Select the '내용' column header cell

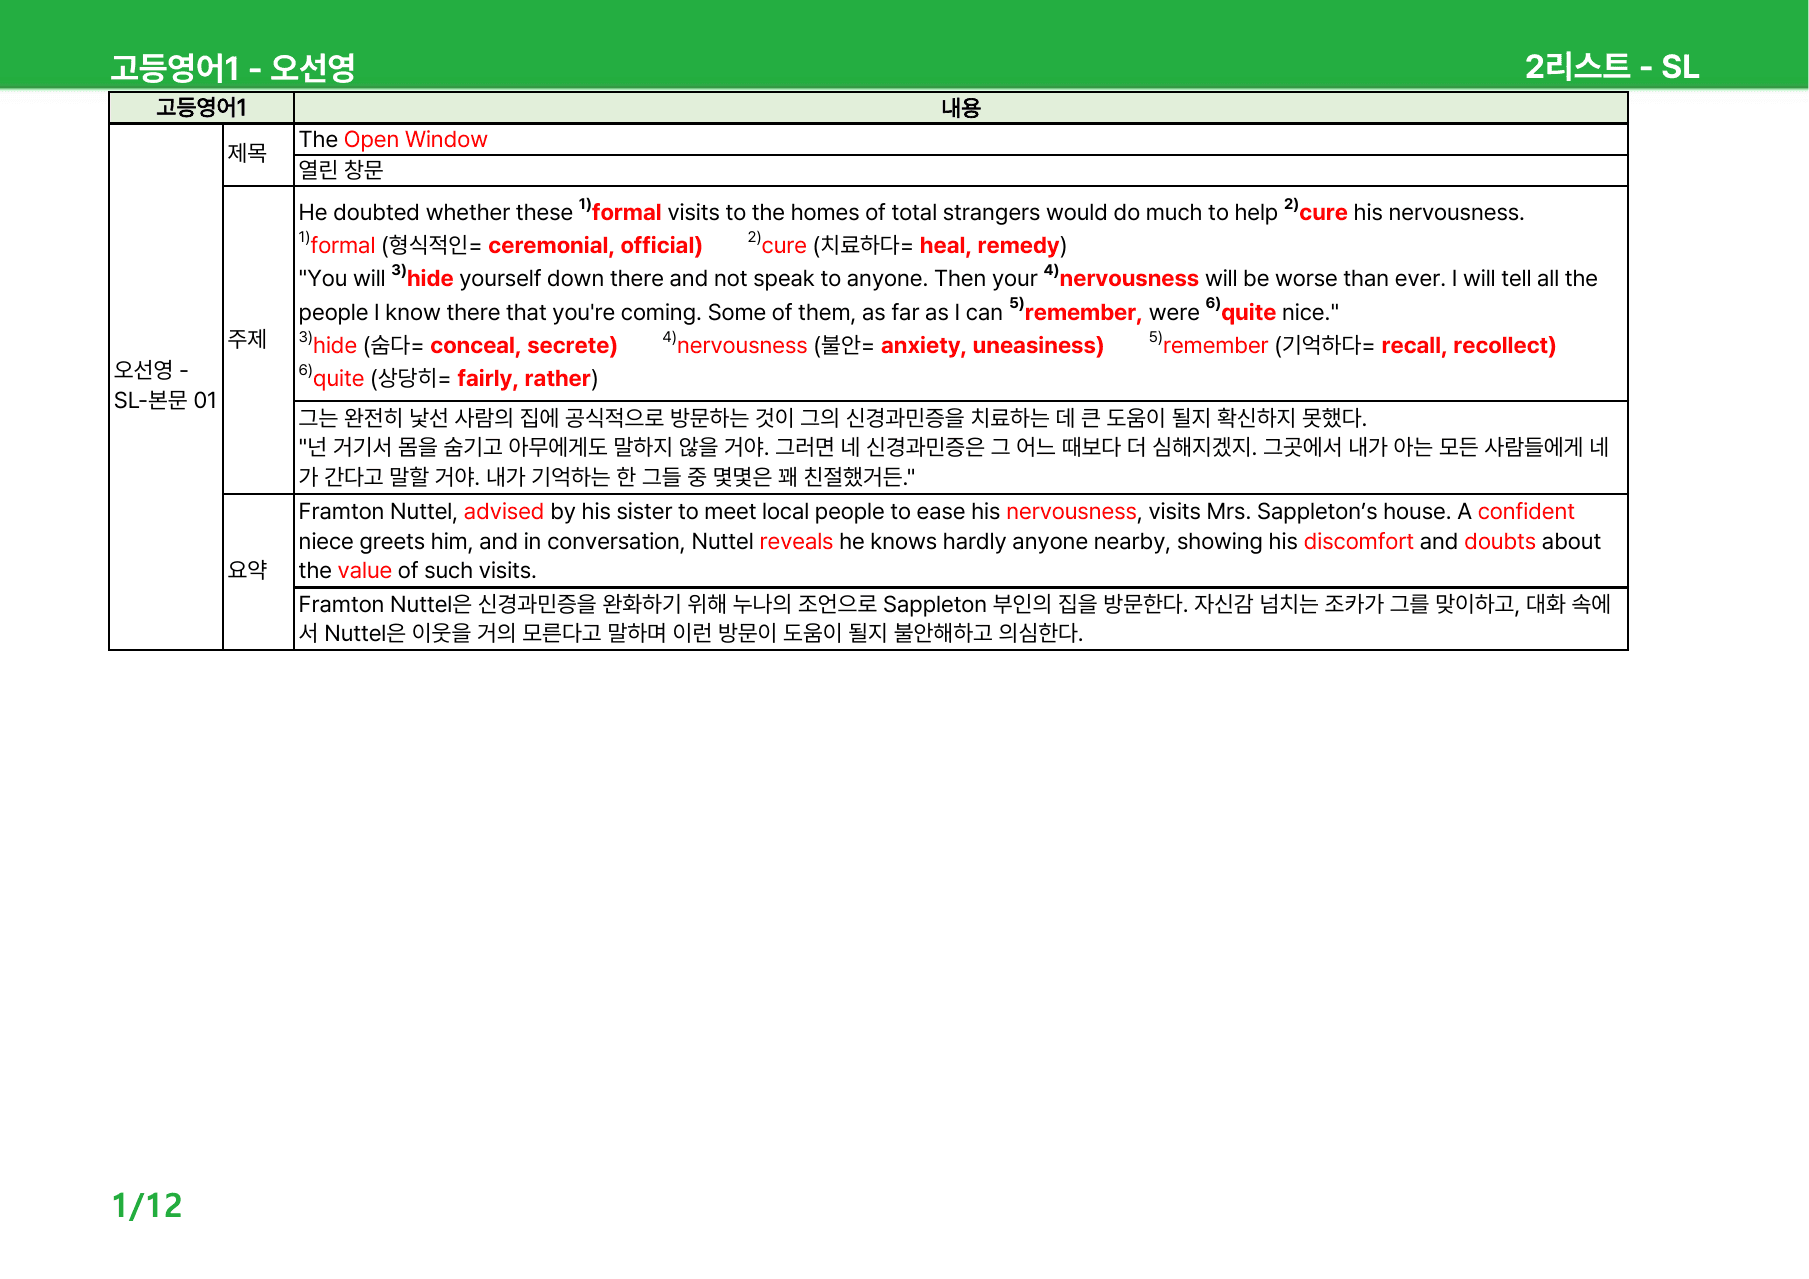961,108
